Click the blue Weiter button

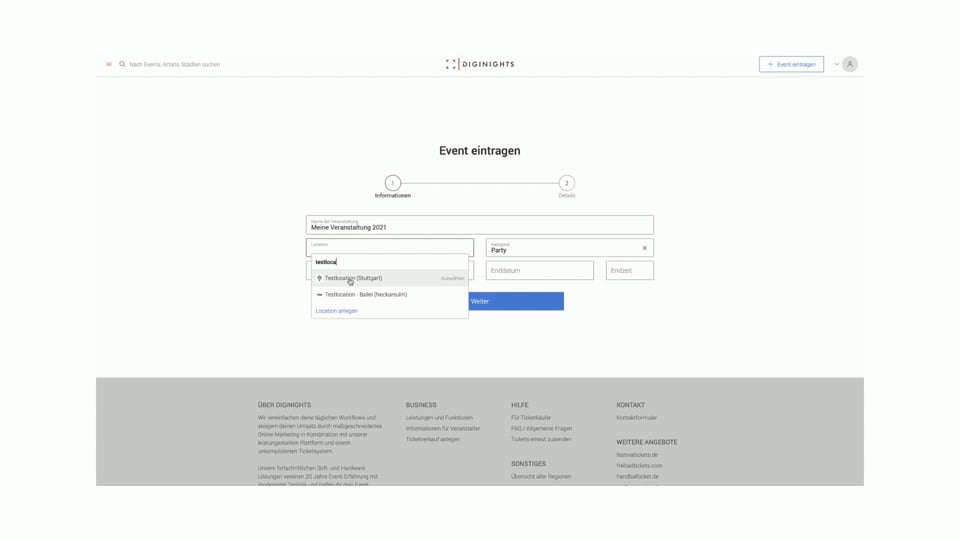coord(516,301)
